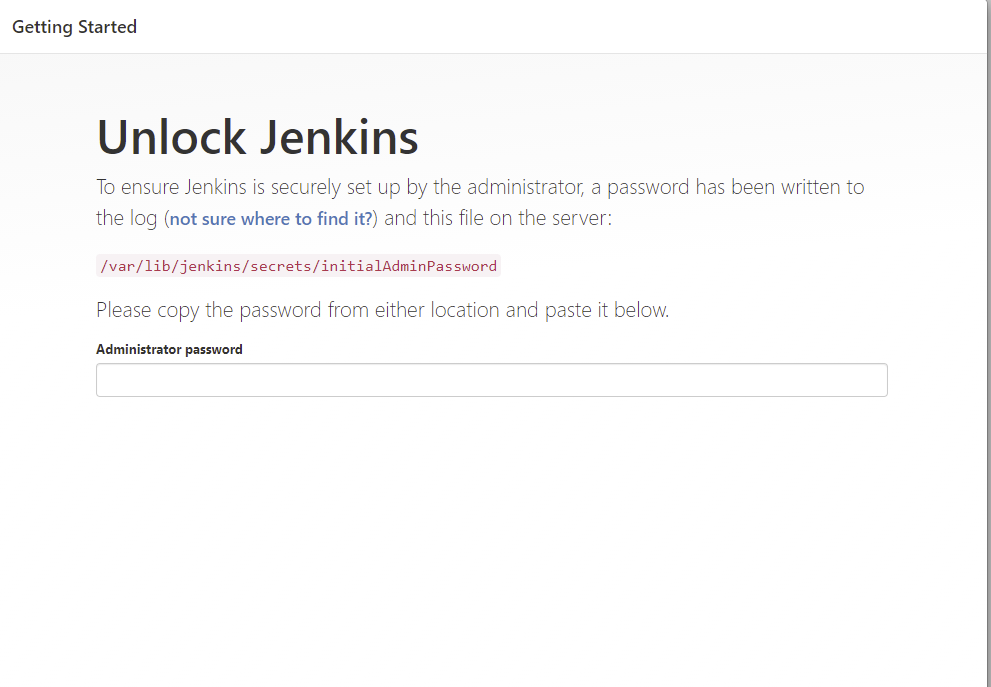Image resolution: width=991 pixels, height=687 pixels.
Task: Click the 'Please copy the password' instruction text
Action: pos(382,310)
